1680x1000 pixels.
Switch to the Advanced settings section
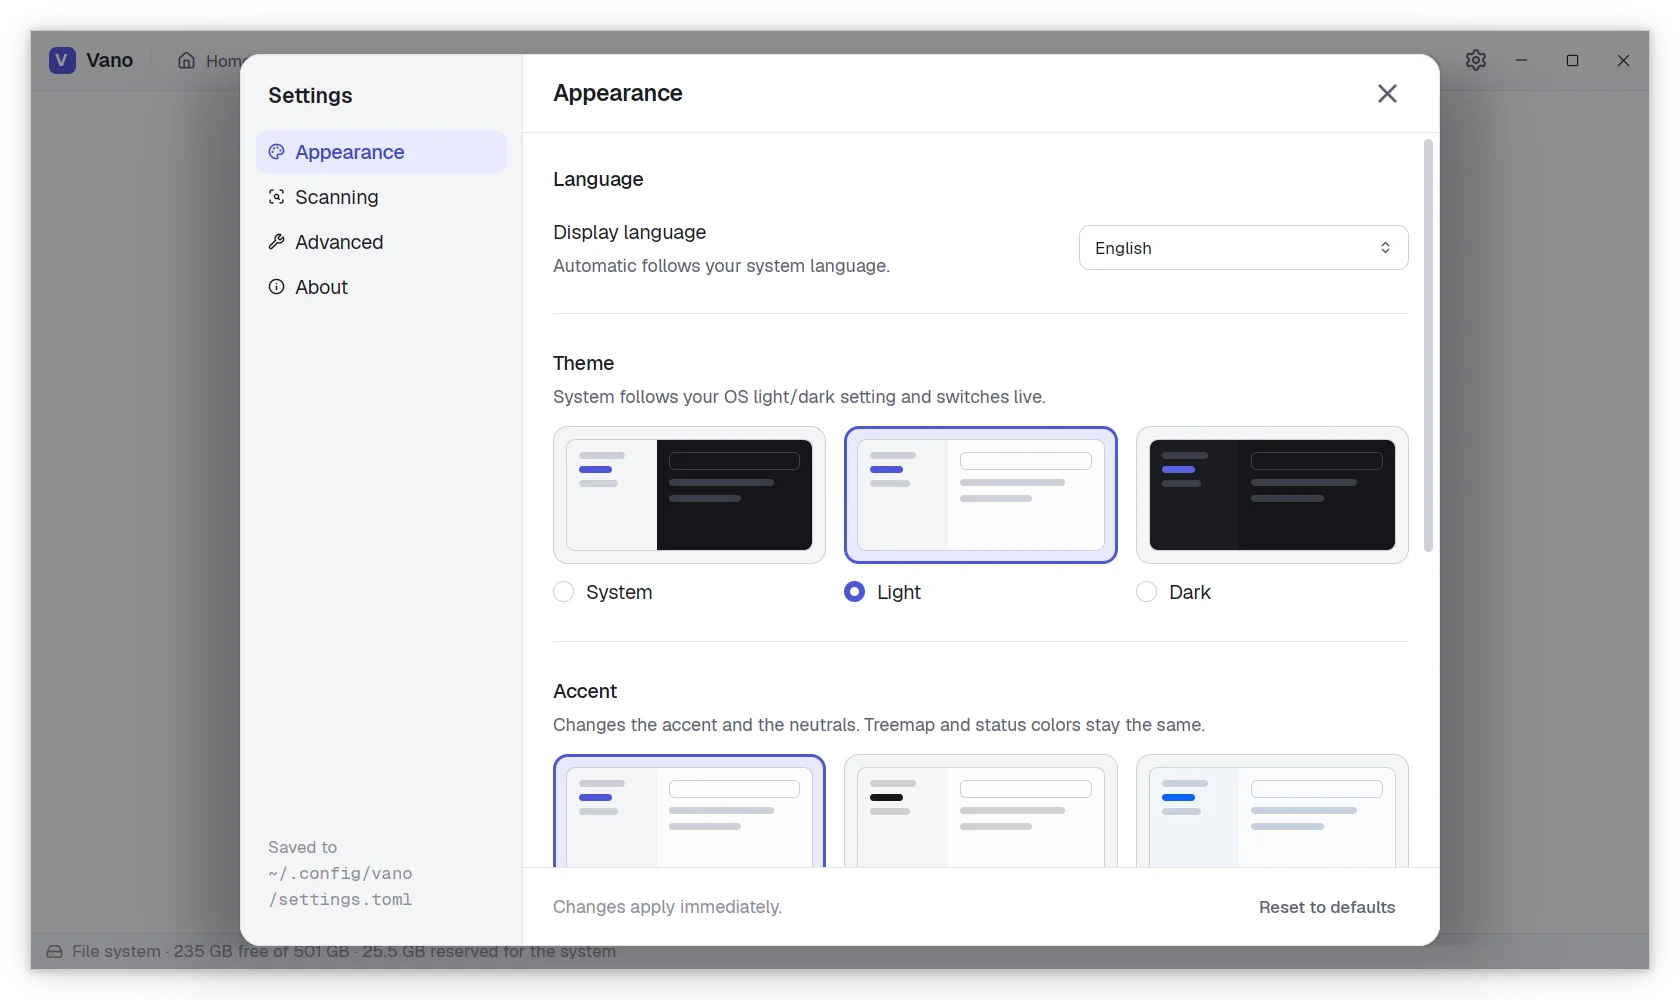(381, 242)
